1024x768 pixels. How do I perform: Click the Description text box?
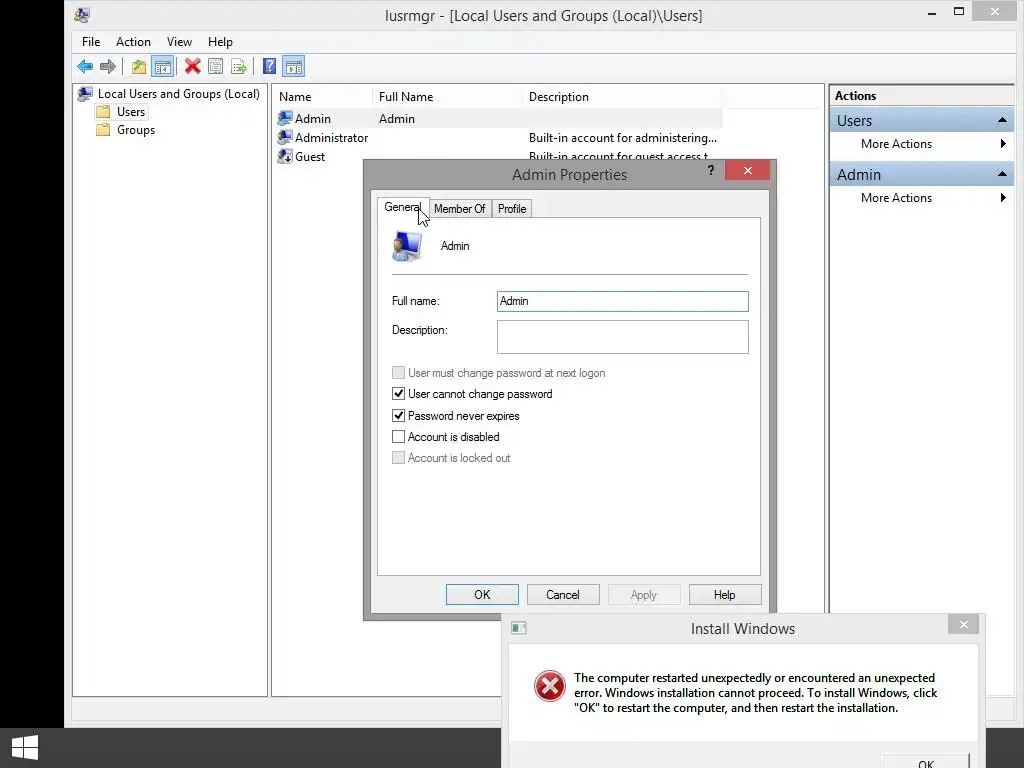pos(622,336)
